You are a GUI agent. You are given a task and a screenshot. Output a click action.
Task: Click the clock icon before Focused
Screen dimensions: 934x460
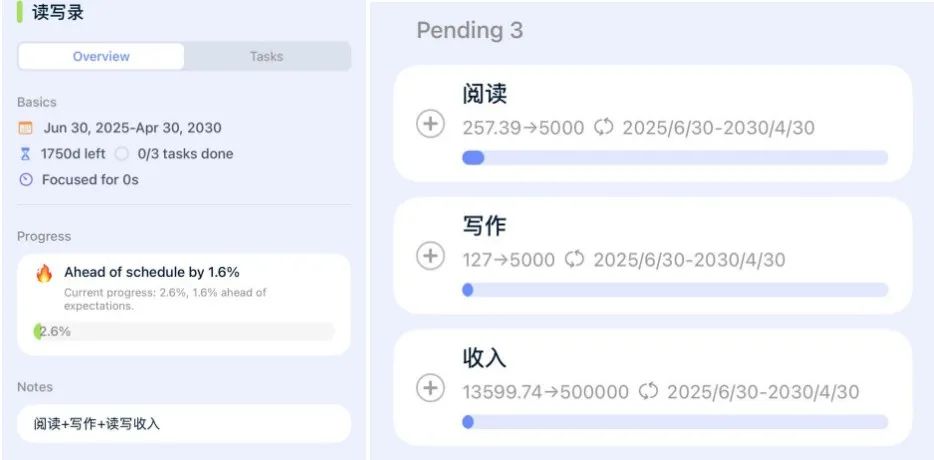26,180
